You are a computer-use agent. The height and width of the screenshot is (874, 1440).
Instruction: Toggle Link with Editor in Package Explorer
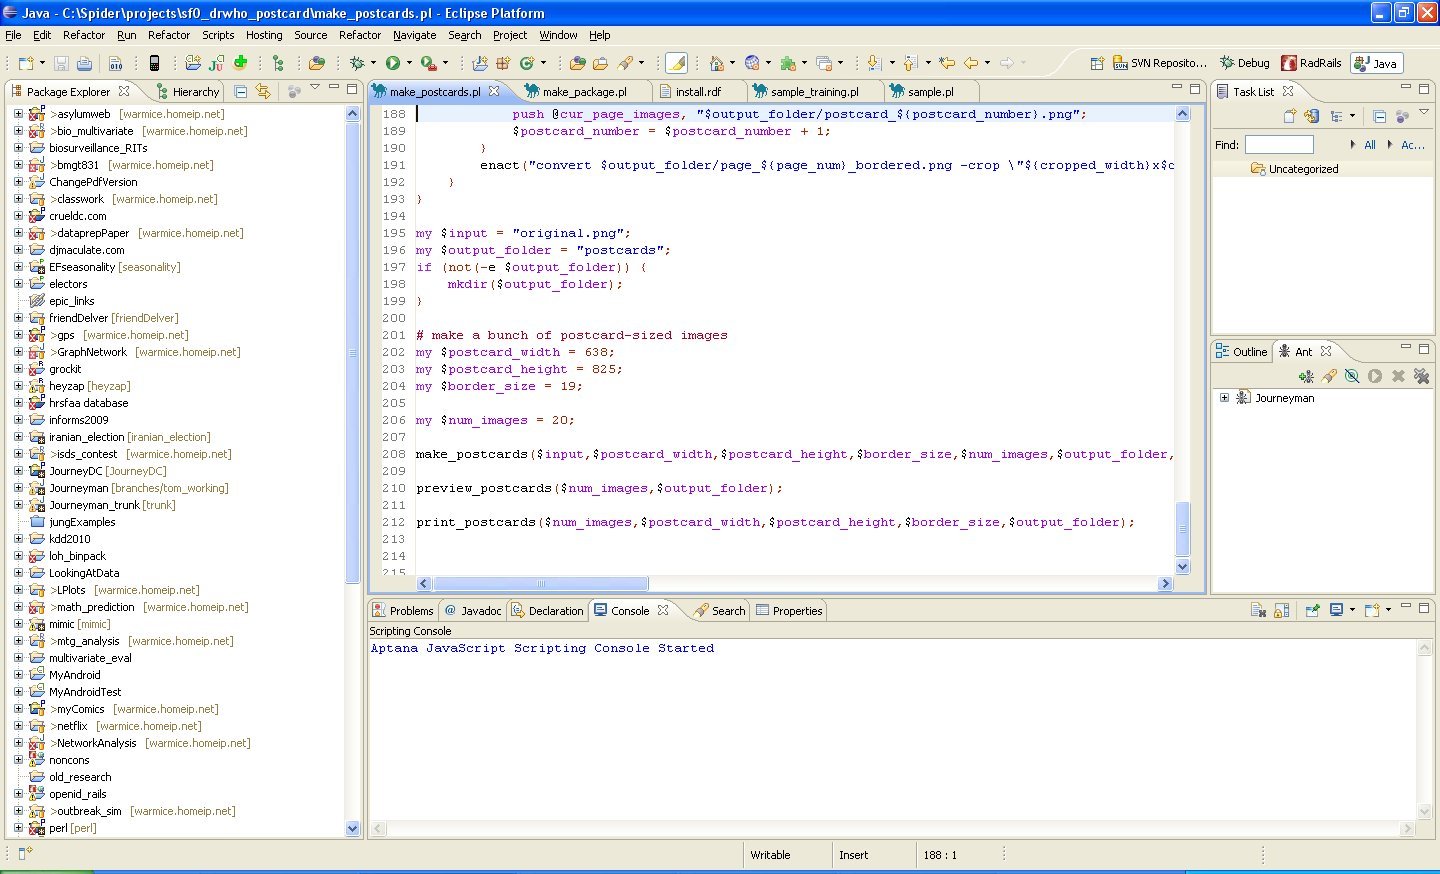pyautogui.click(x=263, y=91)
